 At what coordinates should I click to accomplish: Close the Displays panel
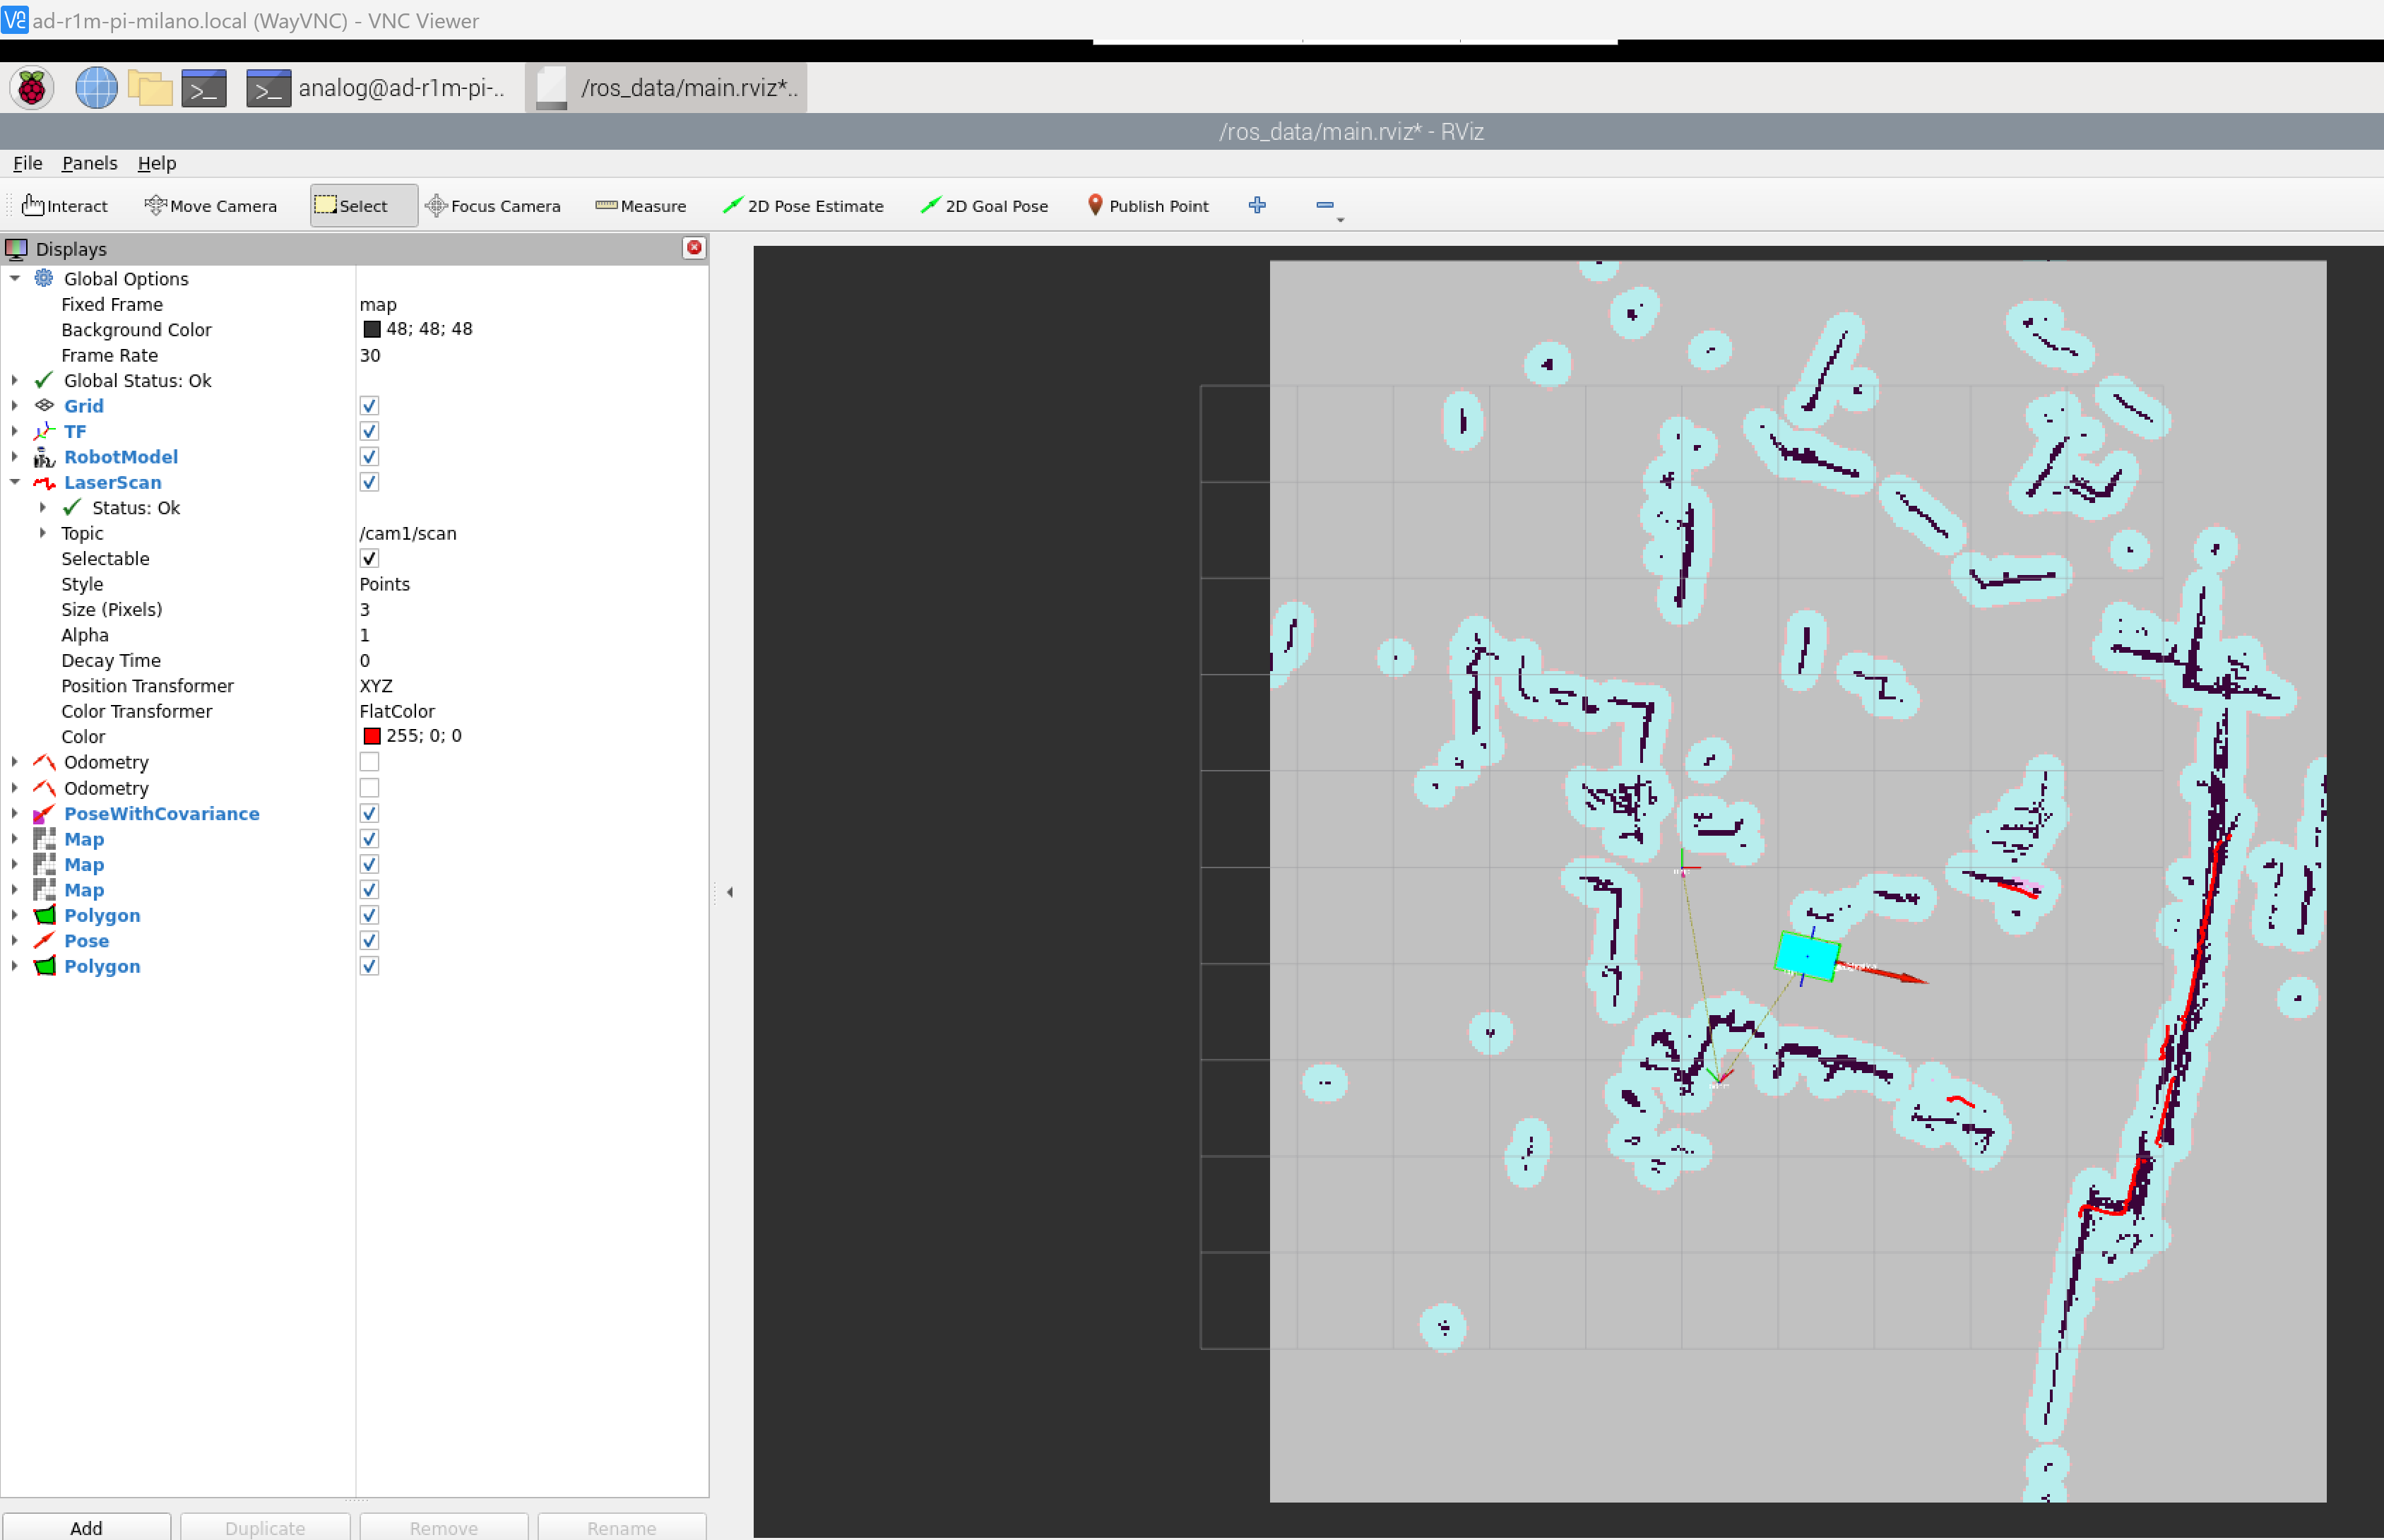coord(693,248)
